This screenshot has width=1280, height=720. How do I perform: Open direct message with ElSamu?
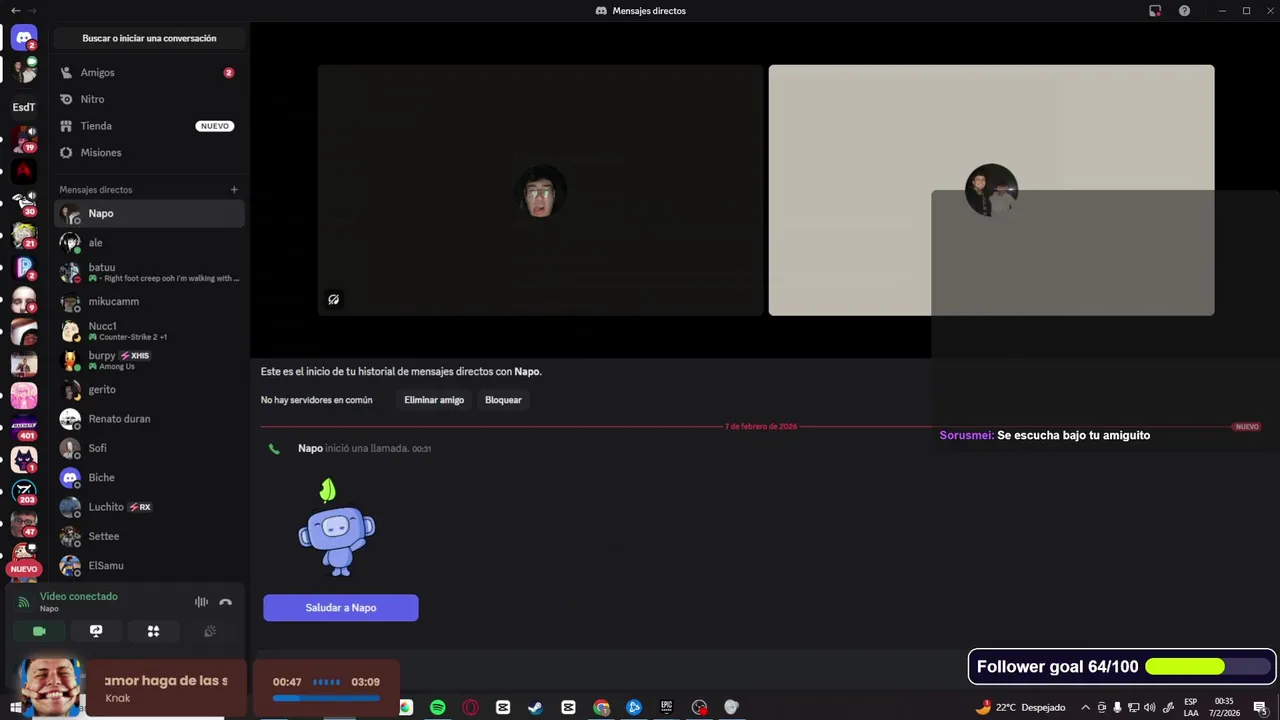pos(149,566)
